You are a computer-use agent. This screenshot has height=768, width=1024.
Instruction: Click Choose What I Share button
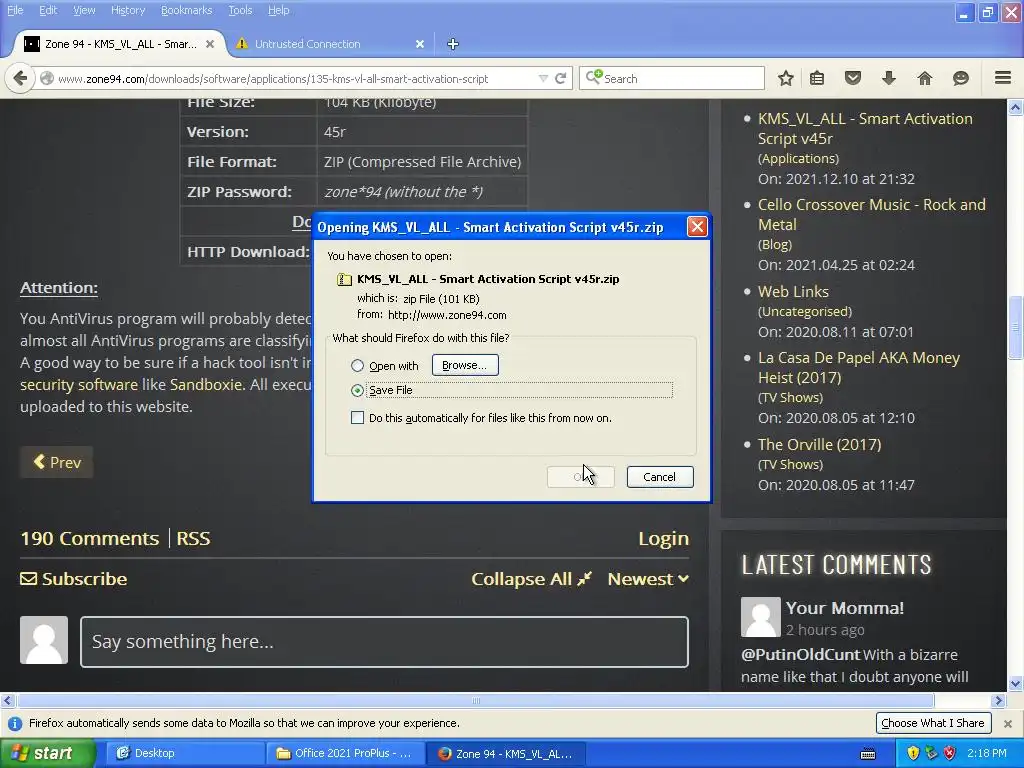pyautogui.click(x=933, y=723)
